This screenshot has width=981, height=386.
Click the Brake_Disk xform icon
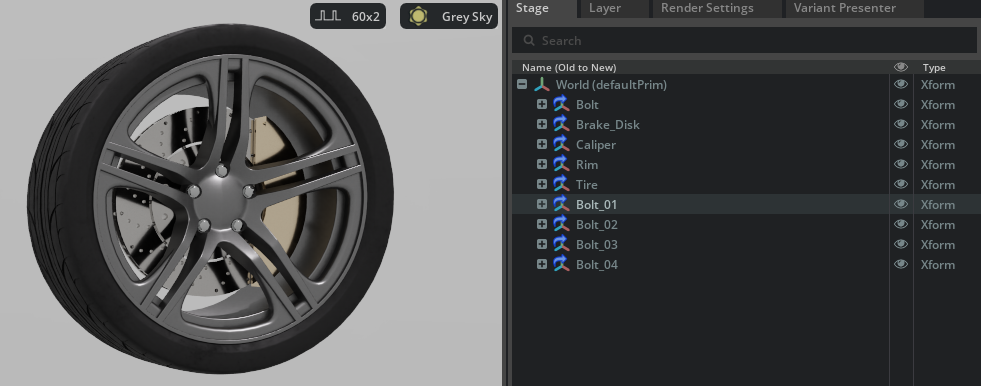pos(561,124)
